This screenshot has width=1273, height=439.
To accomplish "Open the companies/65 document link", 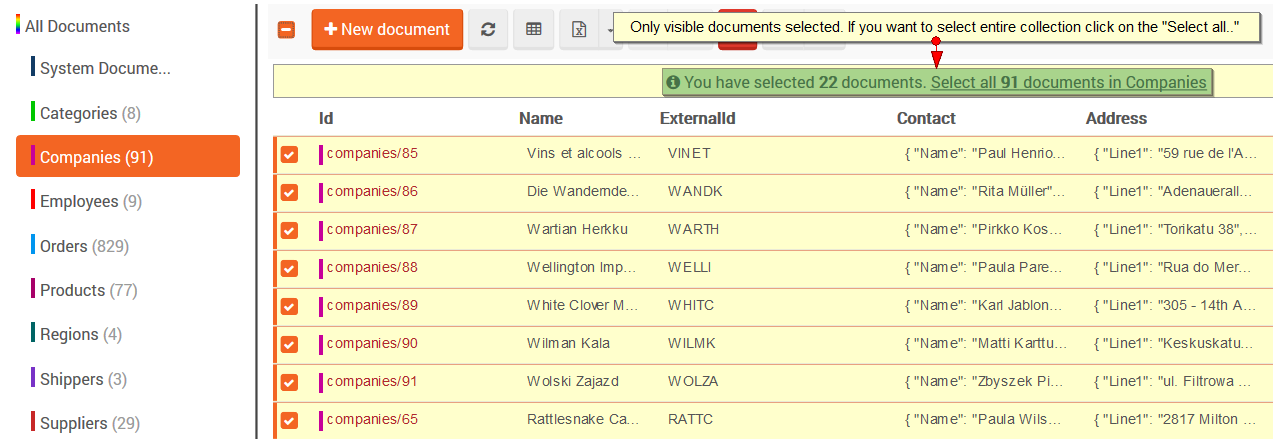I will tap(372, 419).
